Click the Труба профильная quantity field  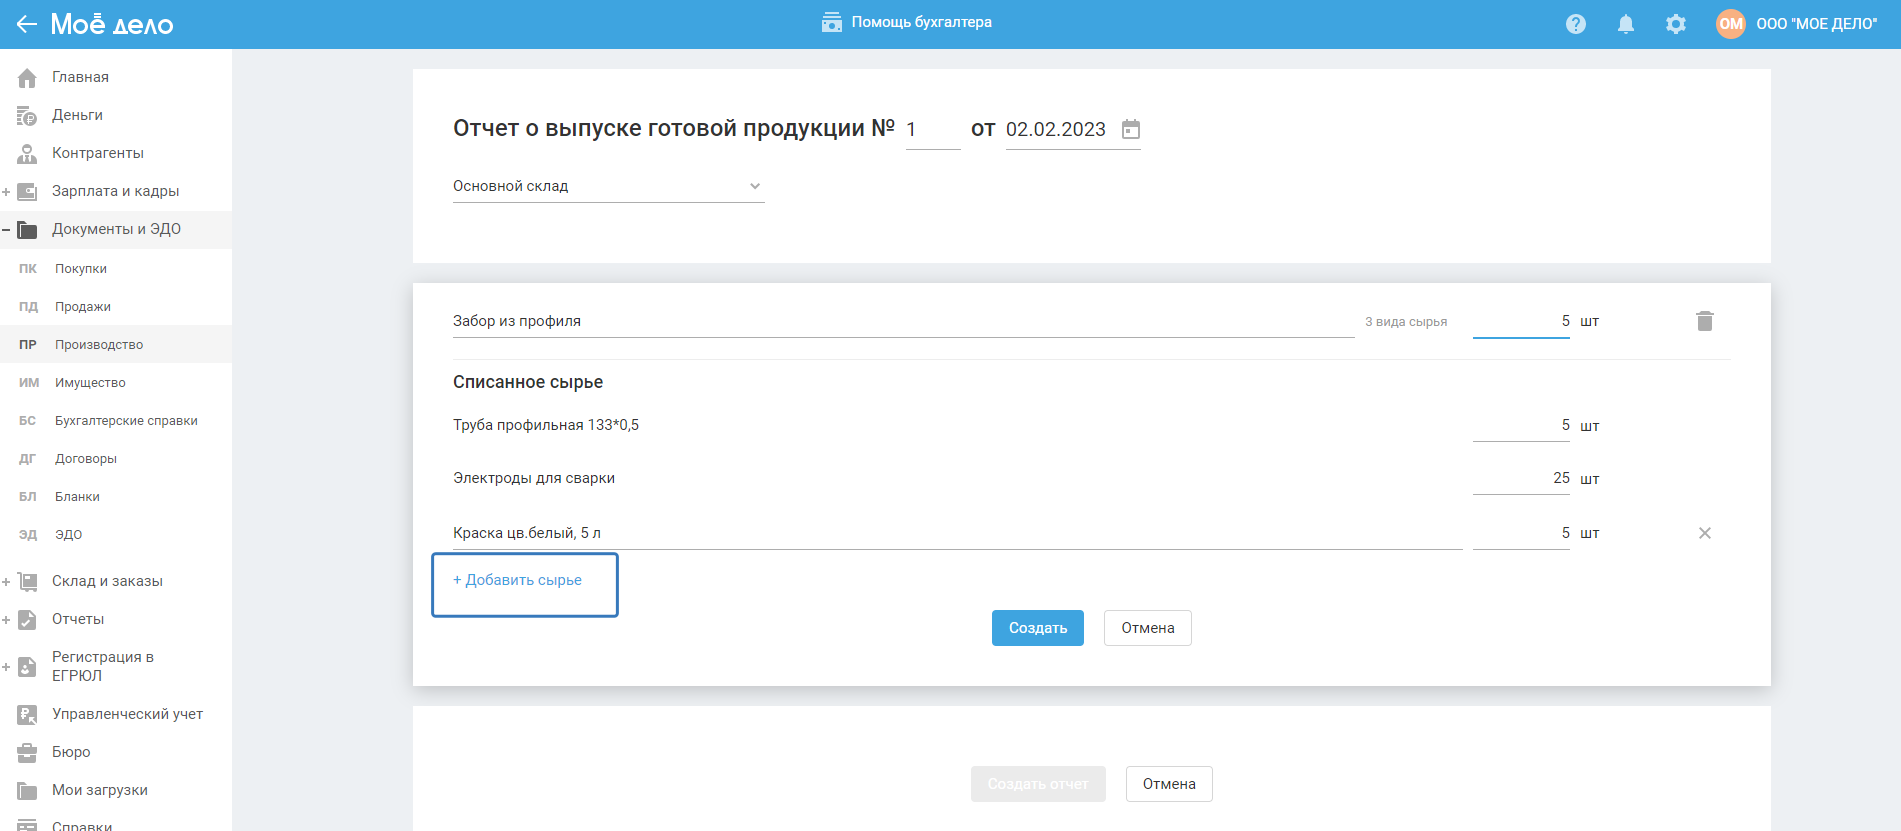coord(1521,425)
